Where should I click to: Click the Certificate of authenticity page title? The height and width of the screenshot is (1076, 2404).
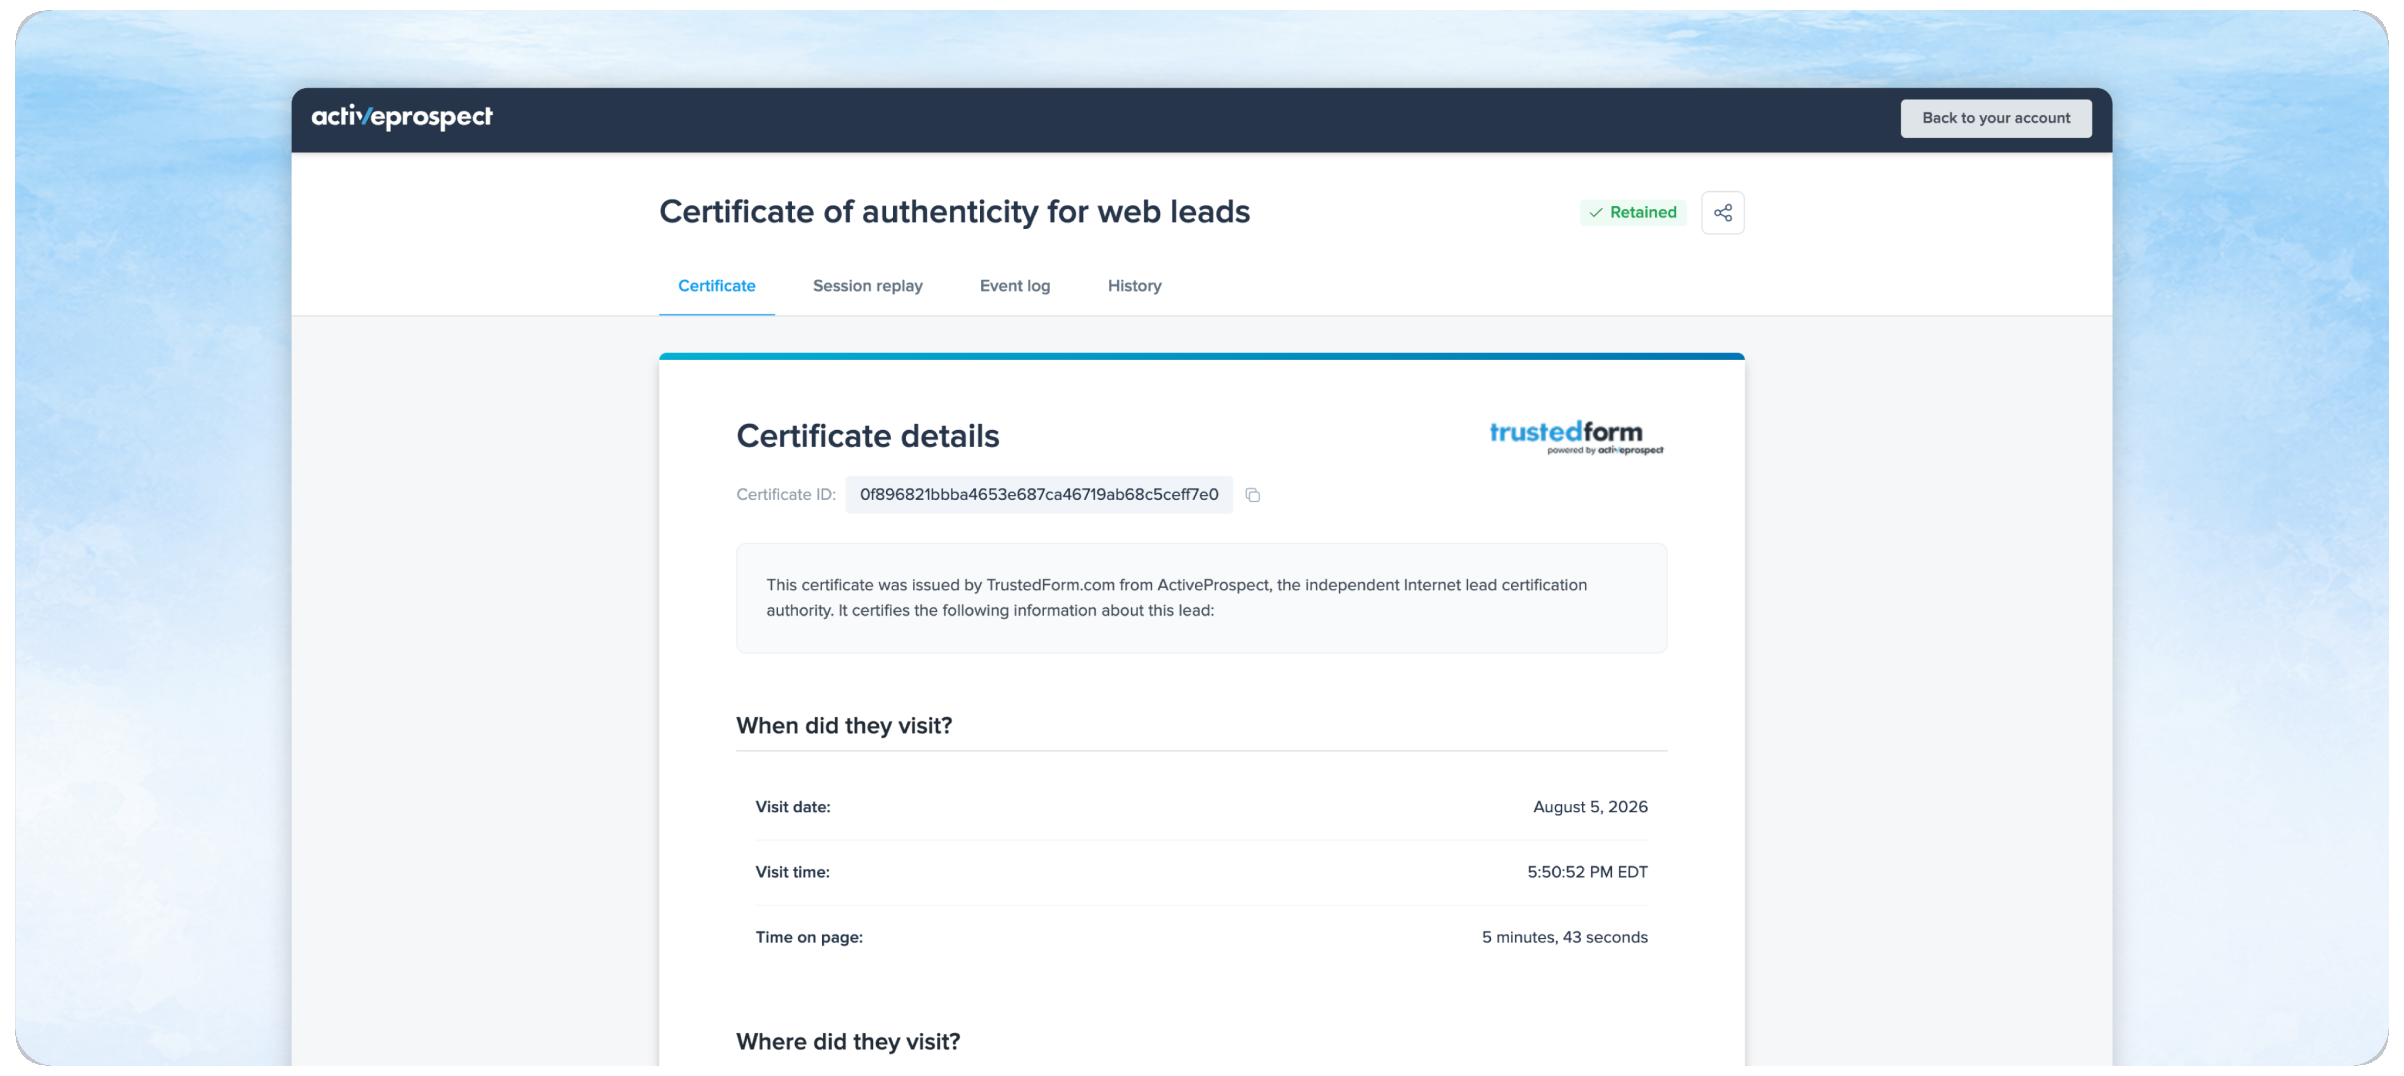coord(954,212)
